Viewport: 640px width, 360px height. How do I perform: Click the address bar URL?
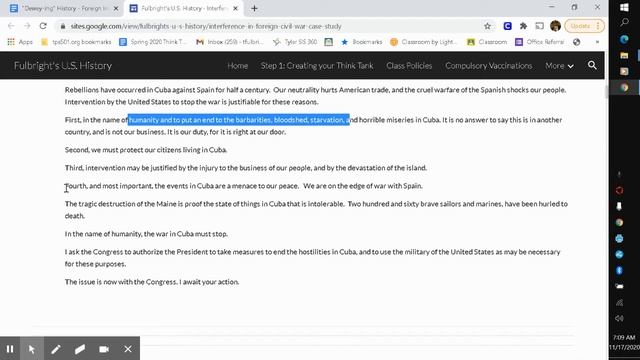[x=206, y=26]
